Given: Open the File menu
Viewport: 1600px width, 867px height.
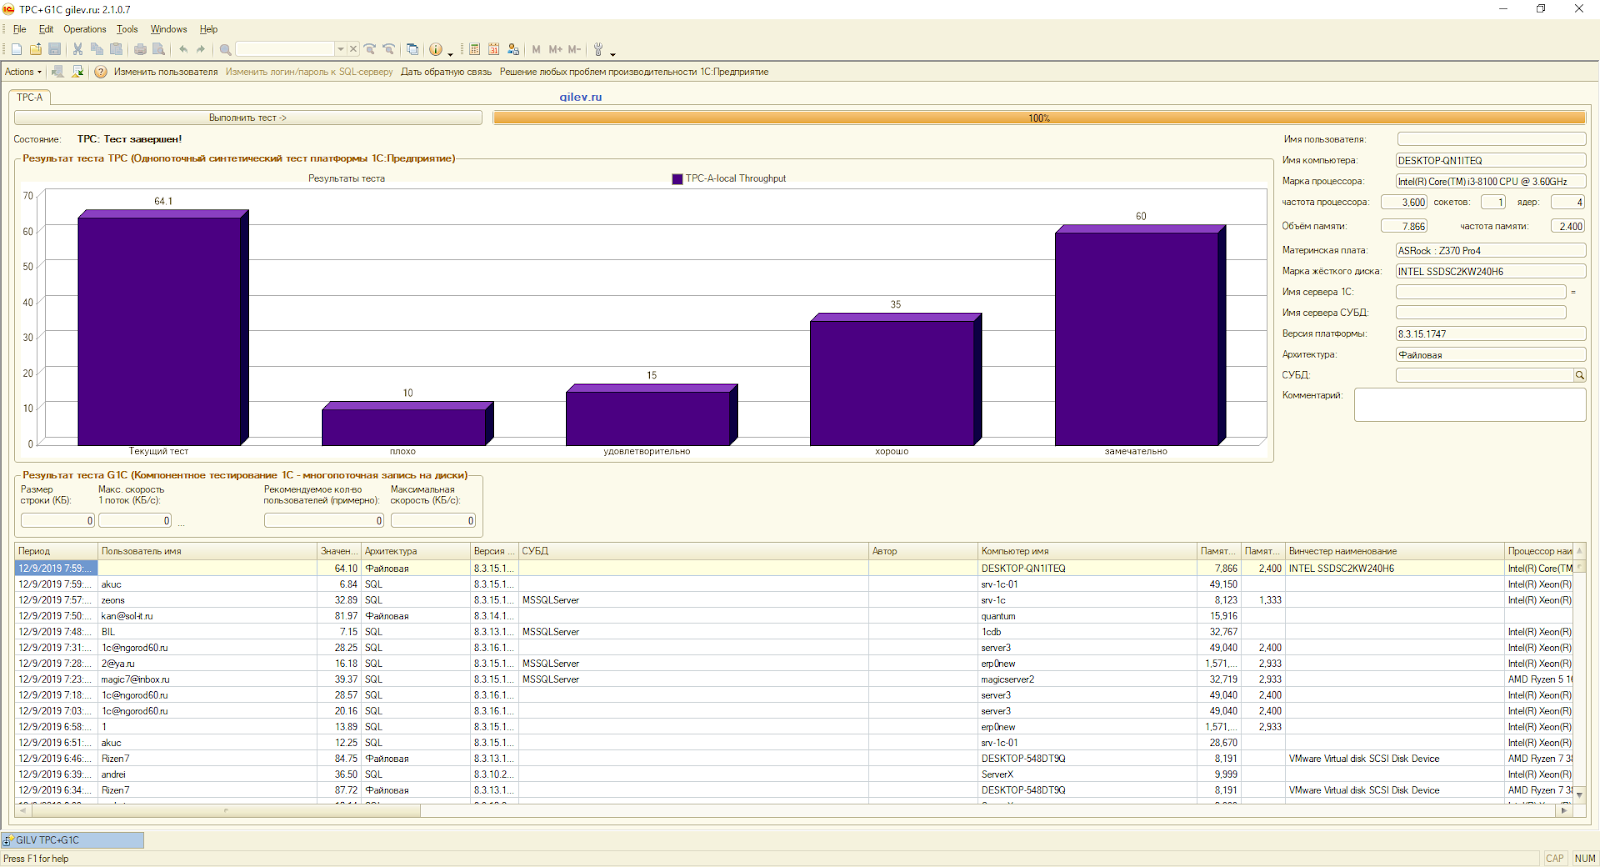Looking at the screenshot, I should tap(20, 29).
